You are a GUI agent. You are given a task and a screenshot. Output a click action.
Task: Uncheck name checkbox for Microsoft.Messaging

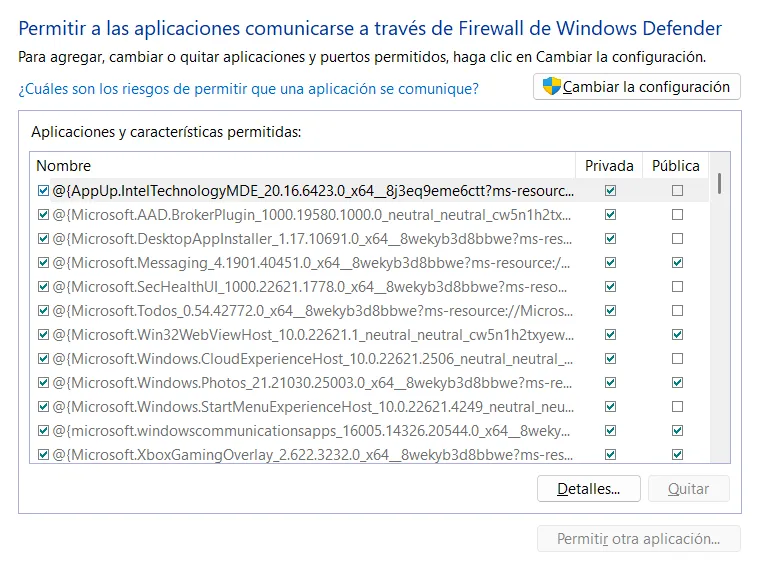(43, 262)
